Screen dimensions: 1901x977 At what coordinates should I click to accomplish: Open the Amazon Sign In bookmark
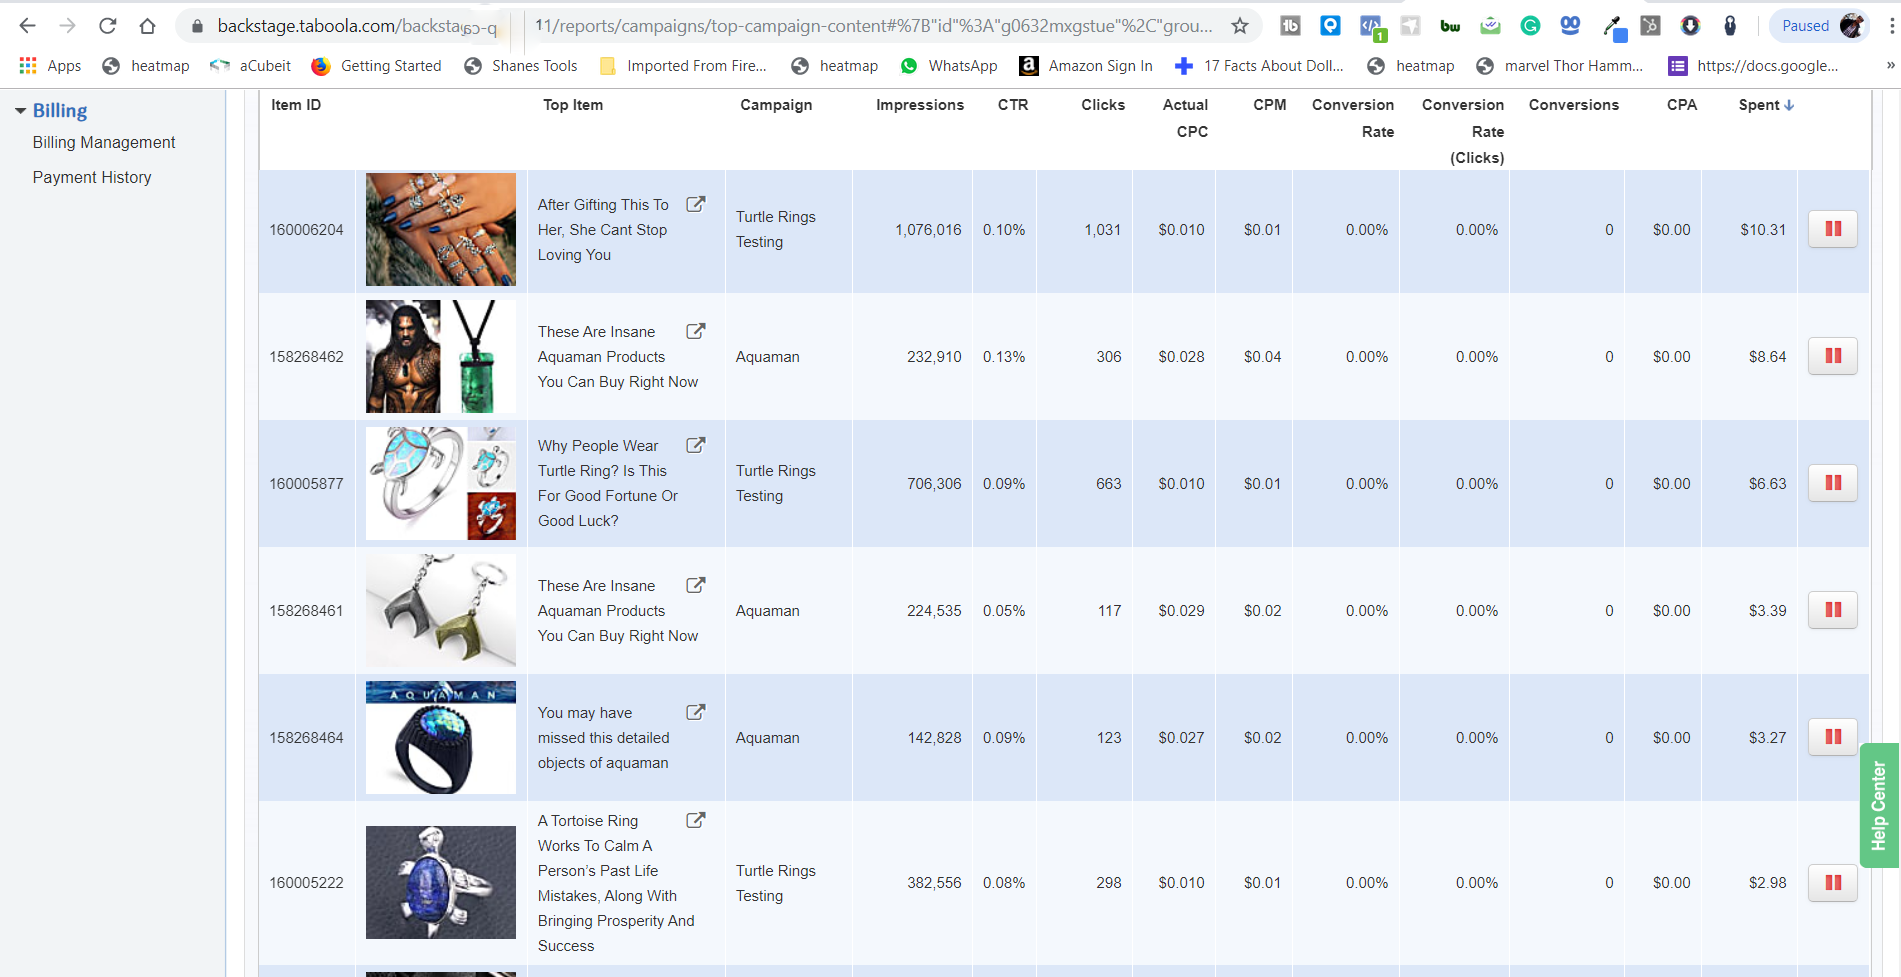click(x=1085, y=66)
